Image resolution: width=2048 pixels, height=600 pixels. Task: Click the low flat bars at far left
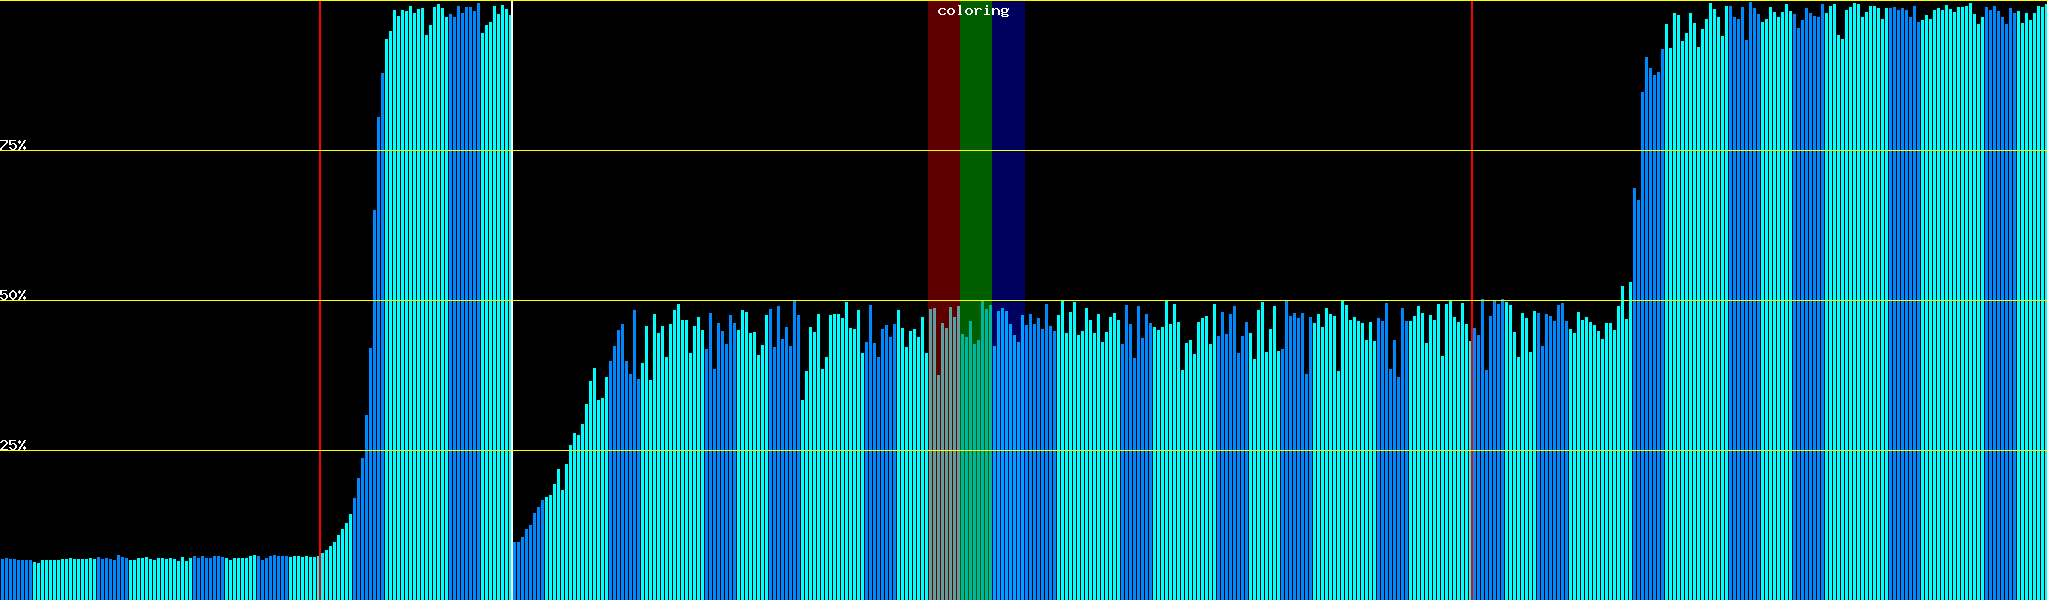[150, 580]
